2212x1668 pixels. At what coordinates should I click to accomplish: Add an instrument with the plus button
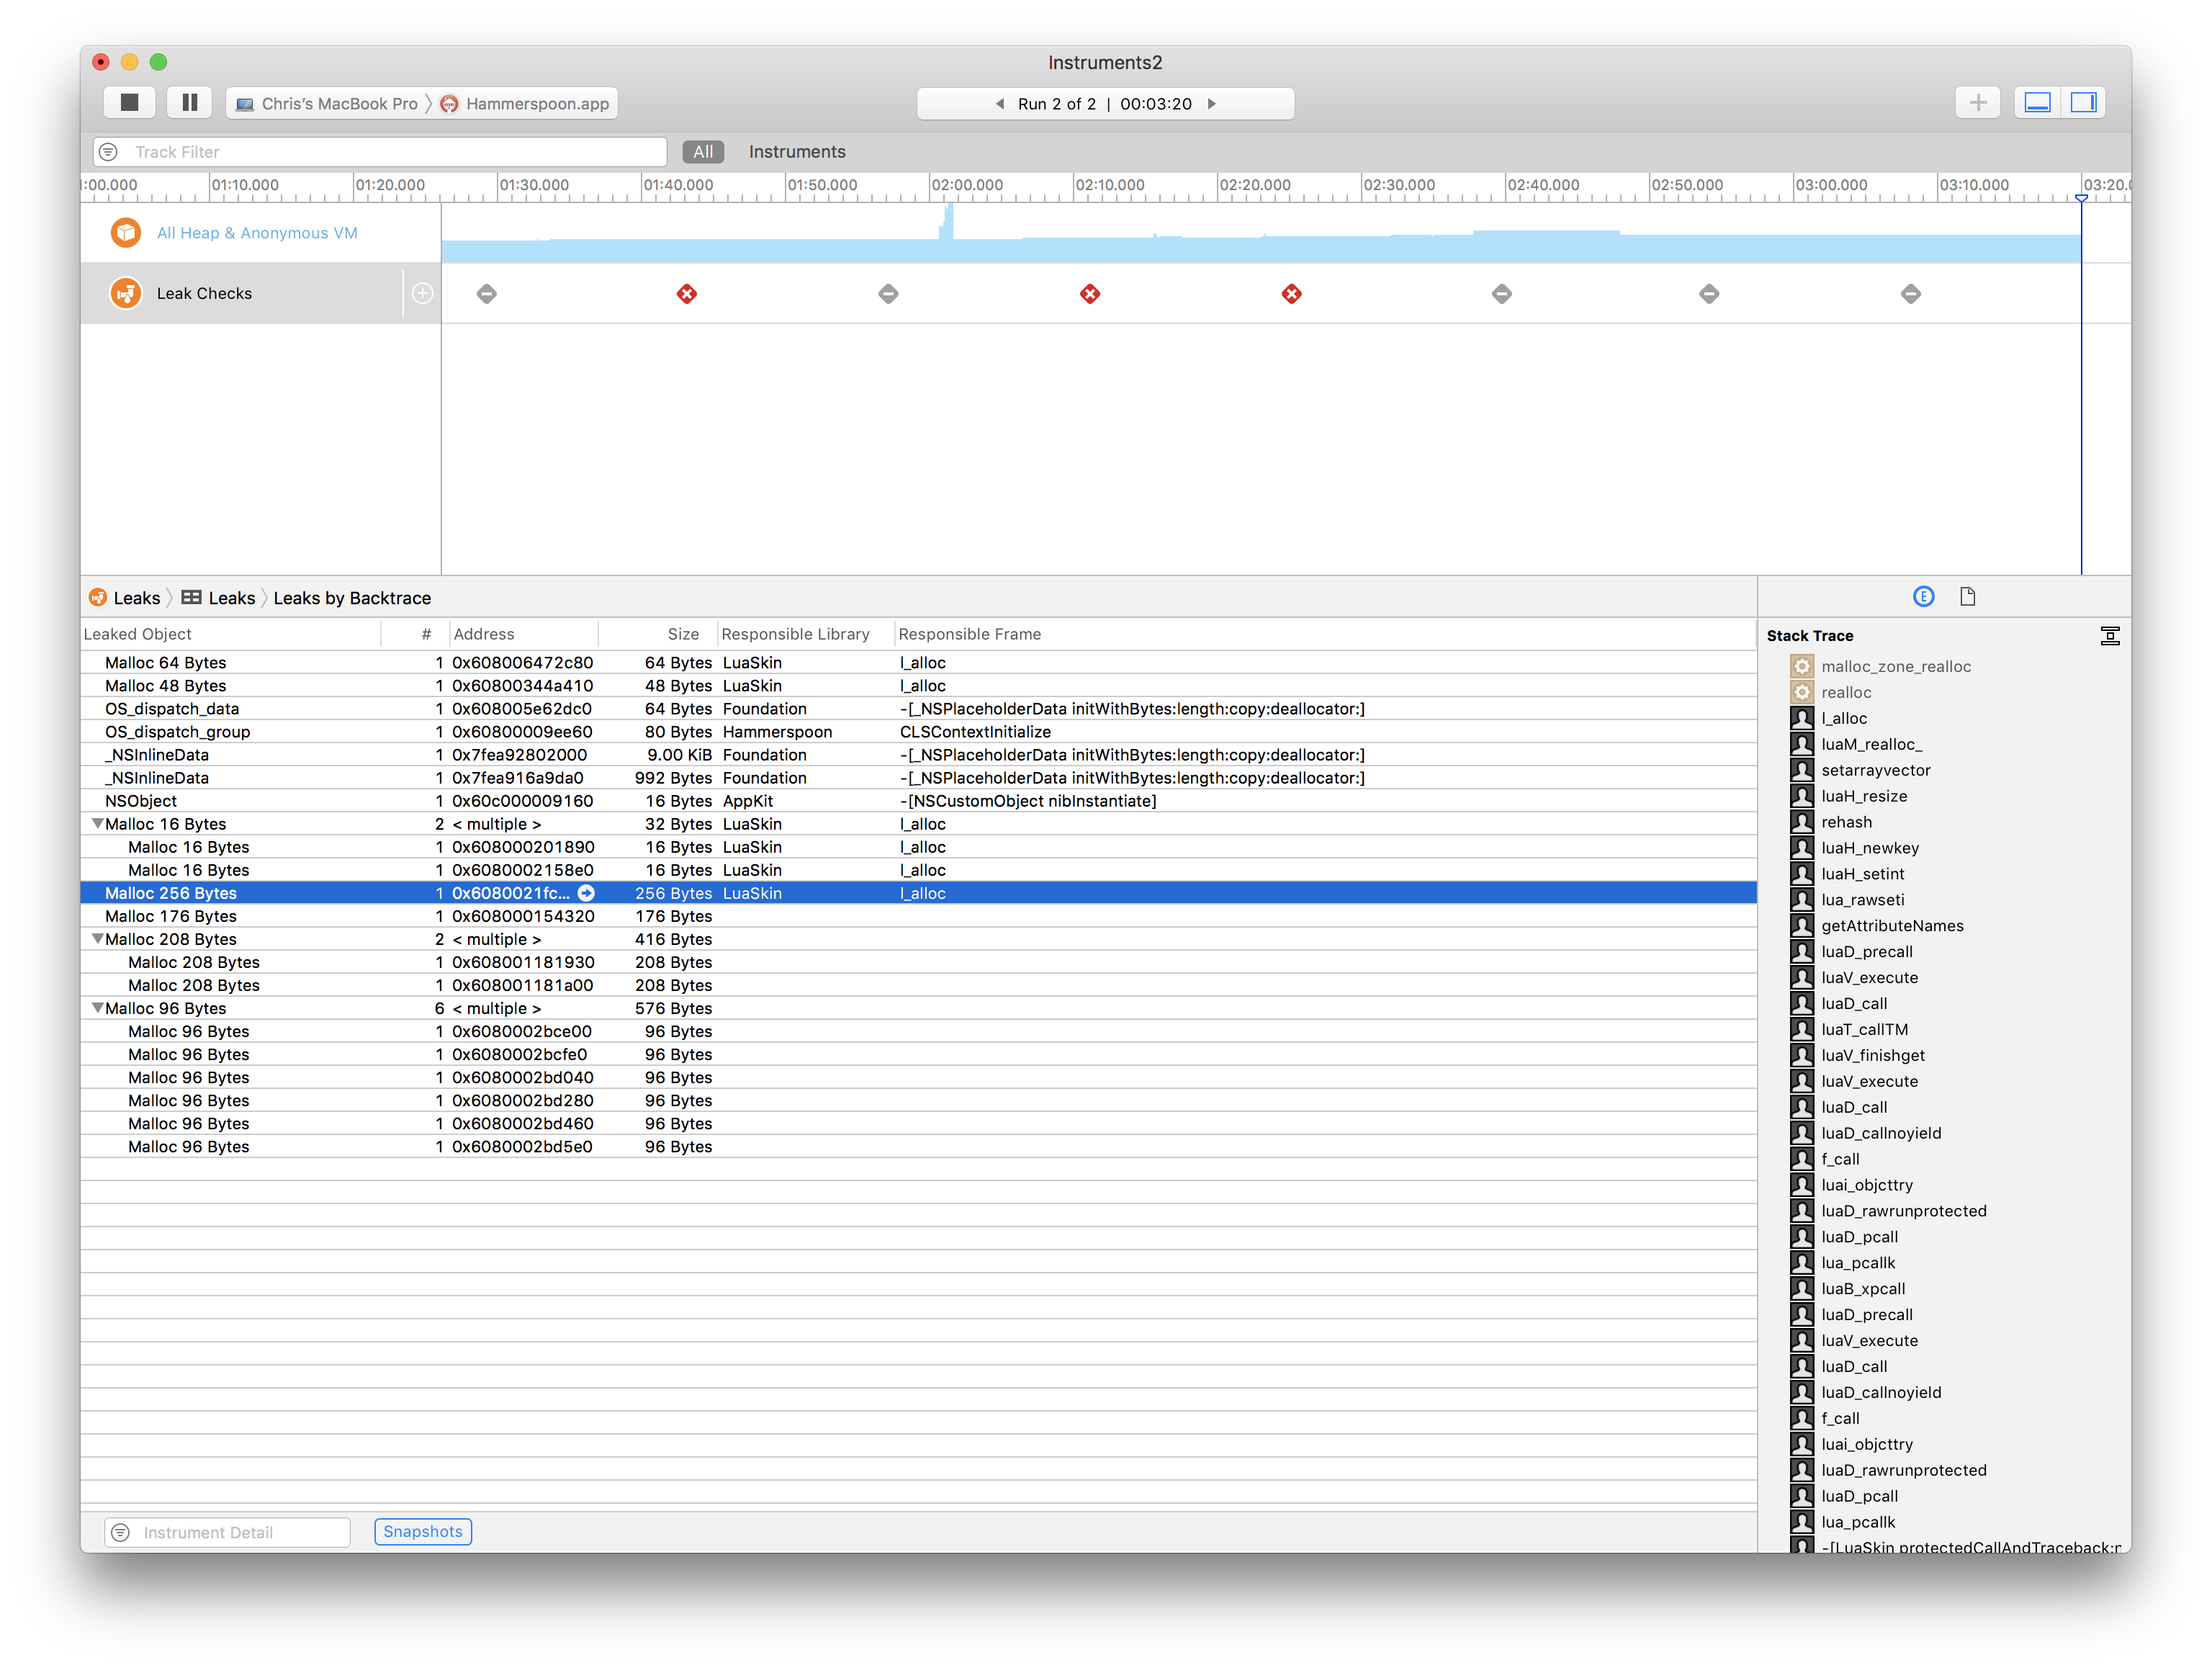[1977, 103]
